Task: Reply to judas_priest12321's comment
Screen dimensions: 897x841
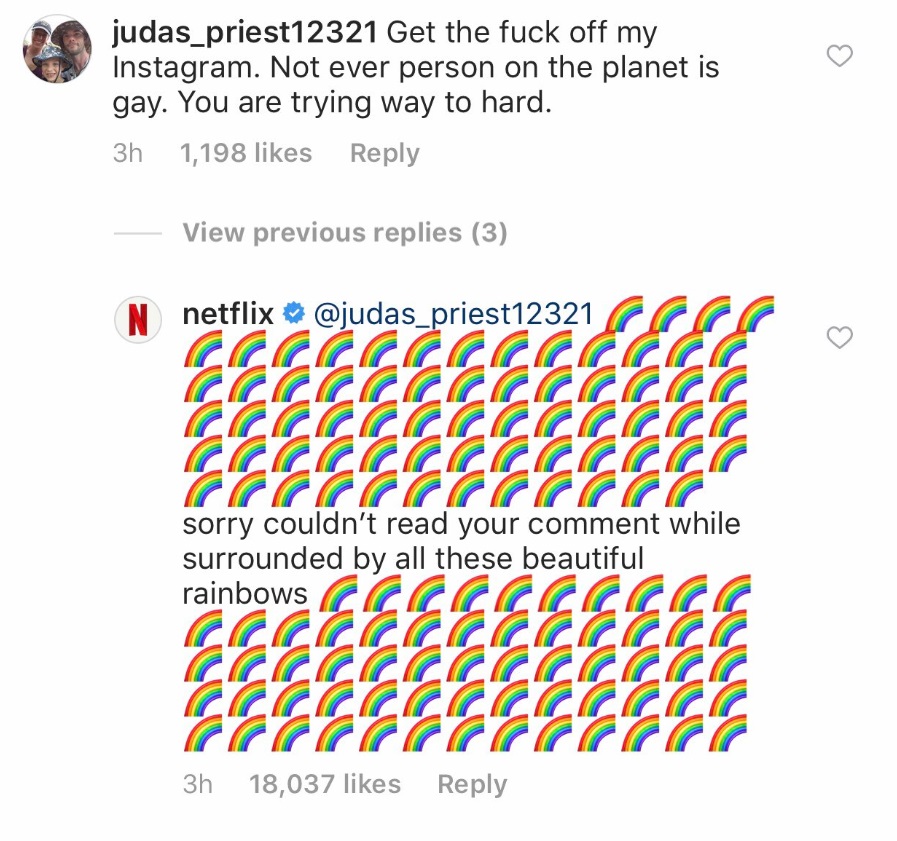Action: tap(384, 153)
